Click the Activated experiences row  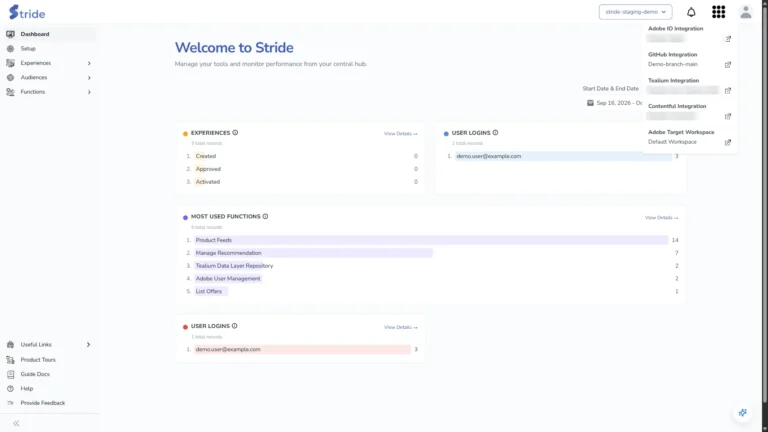[x=301, y=182]
